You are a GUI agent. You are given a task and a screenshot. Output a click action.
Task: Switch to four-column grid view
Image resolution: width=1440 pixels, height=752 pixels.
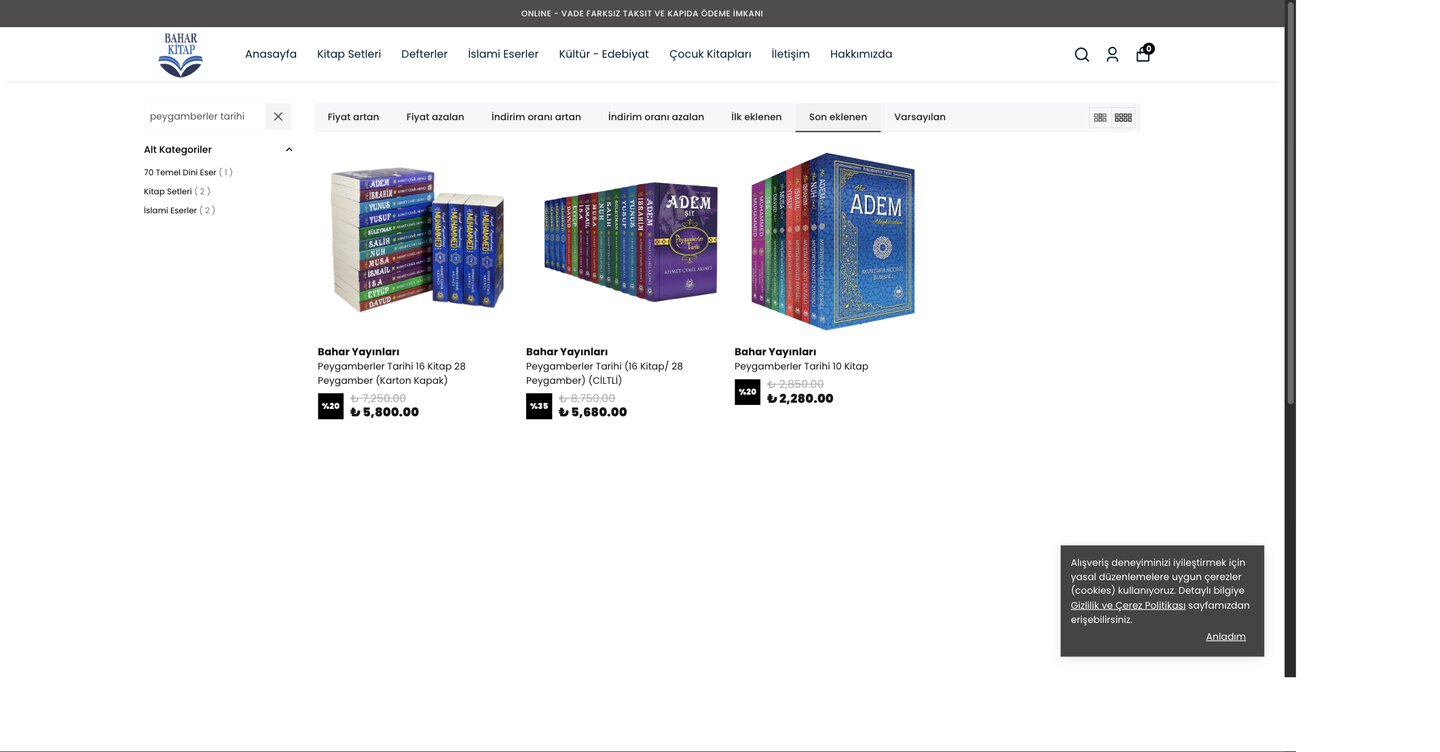point(1123,117)
